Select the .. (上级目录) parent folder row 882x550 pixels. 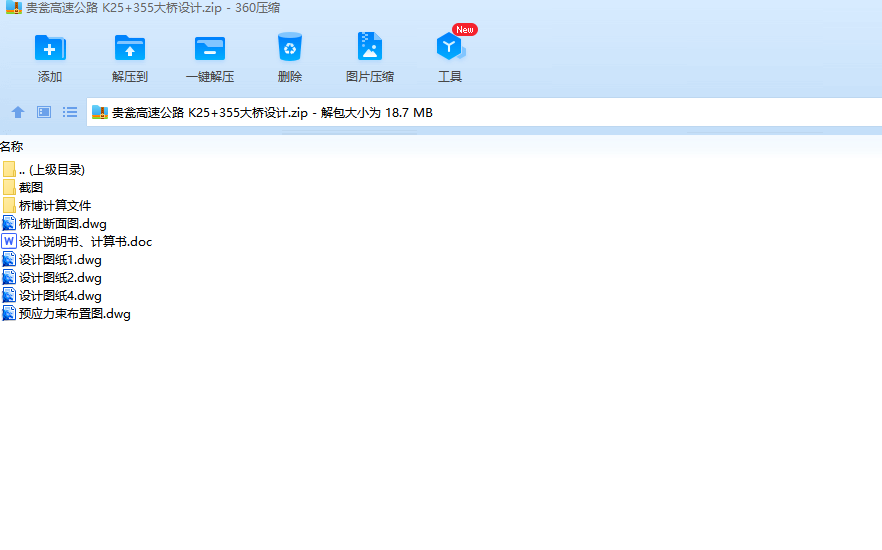(44, 169)
